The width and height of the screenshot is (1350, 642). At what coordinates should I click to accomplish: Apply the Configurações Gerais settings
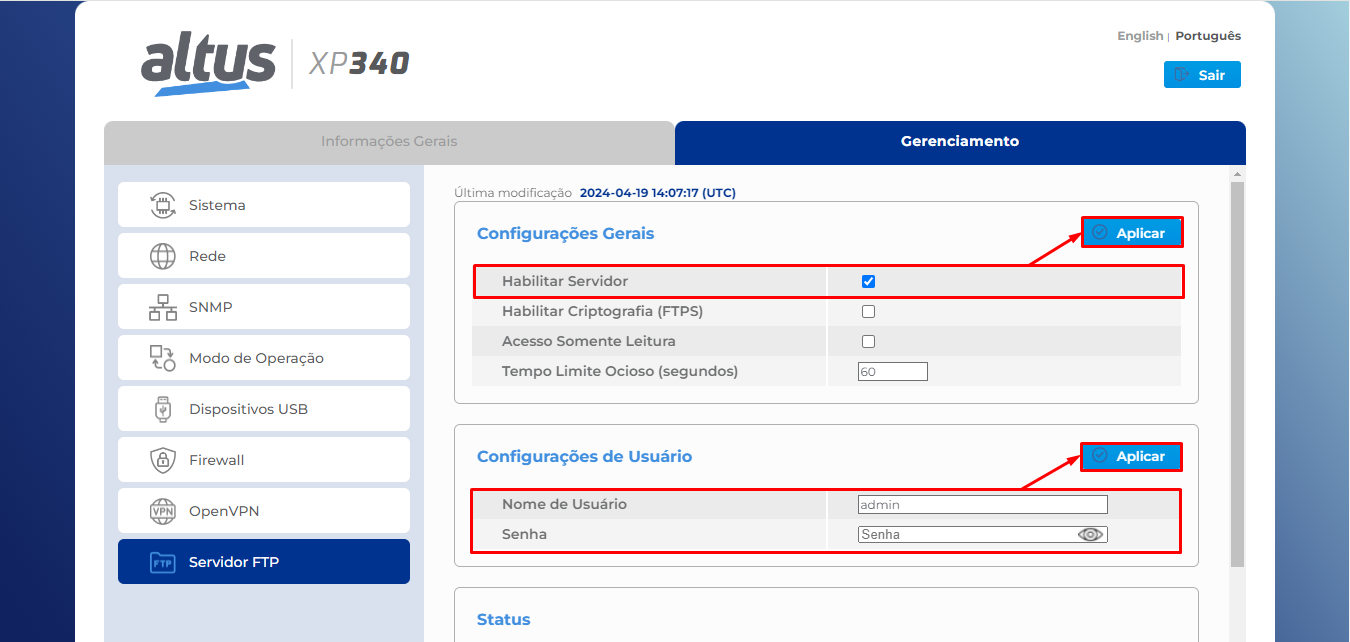pos(1131,233)
